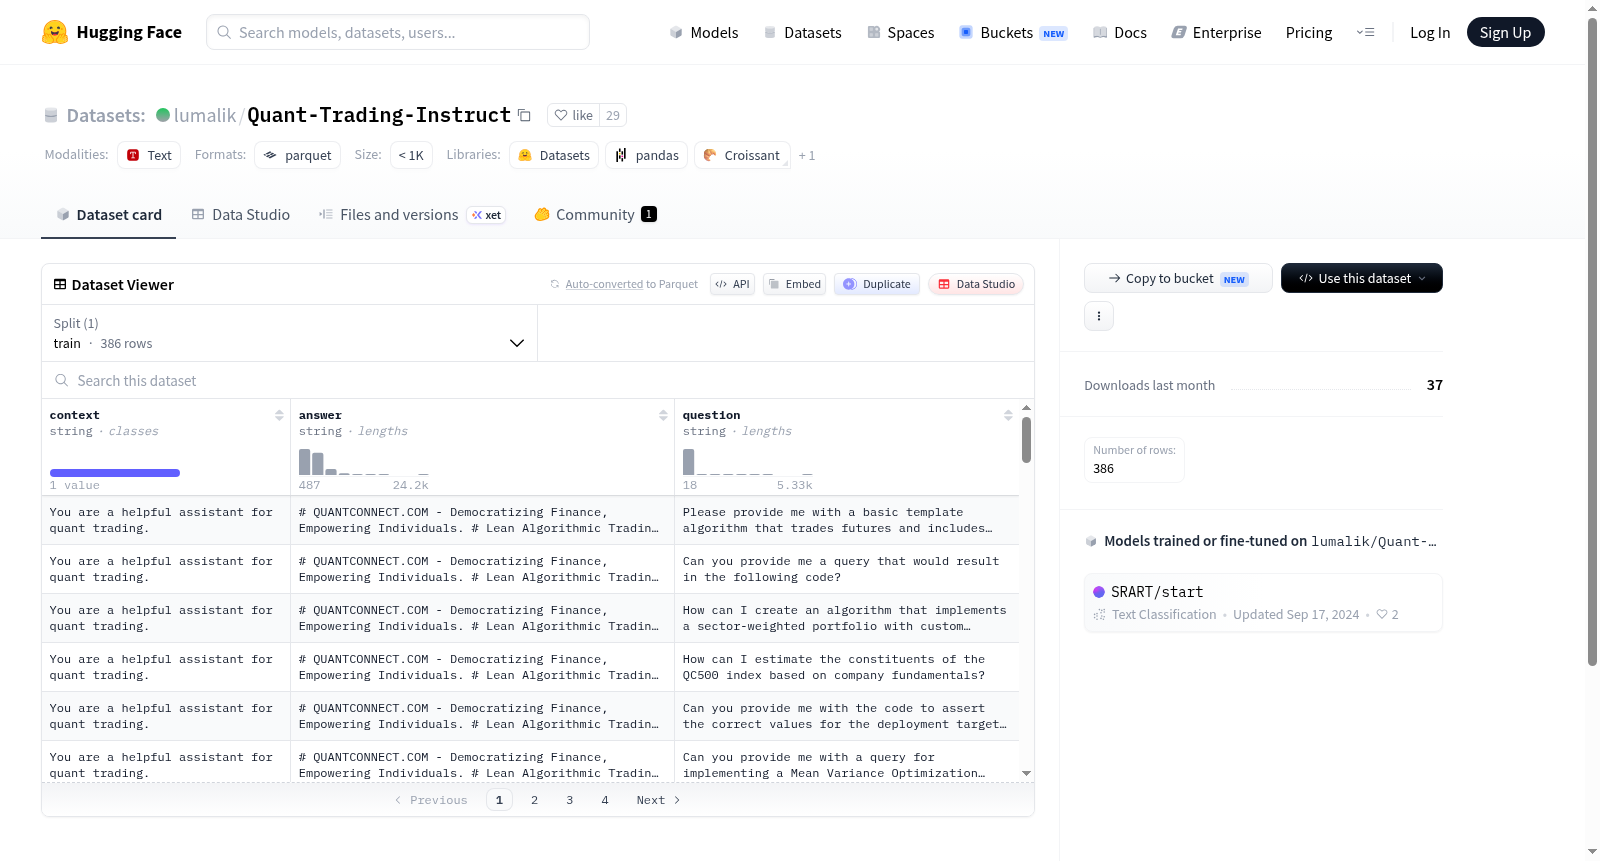Open Buckets in top navigation
Image resolution: width=1600 pixels, height=861 pixels.
pos(1013,32)
